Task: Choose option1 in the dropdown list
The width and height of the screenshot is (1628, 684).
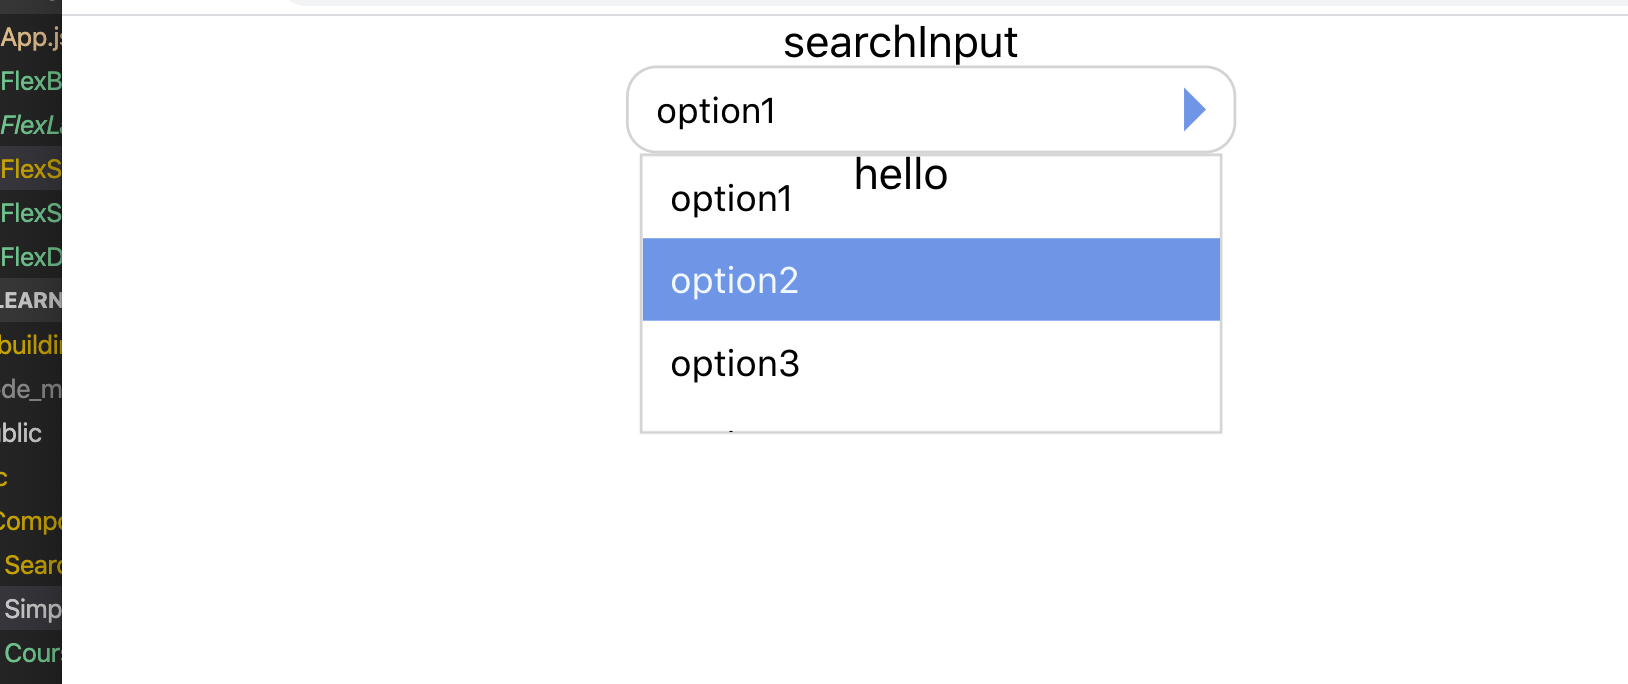Action: (x=732, y=199)
